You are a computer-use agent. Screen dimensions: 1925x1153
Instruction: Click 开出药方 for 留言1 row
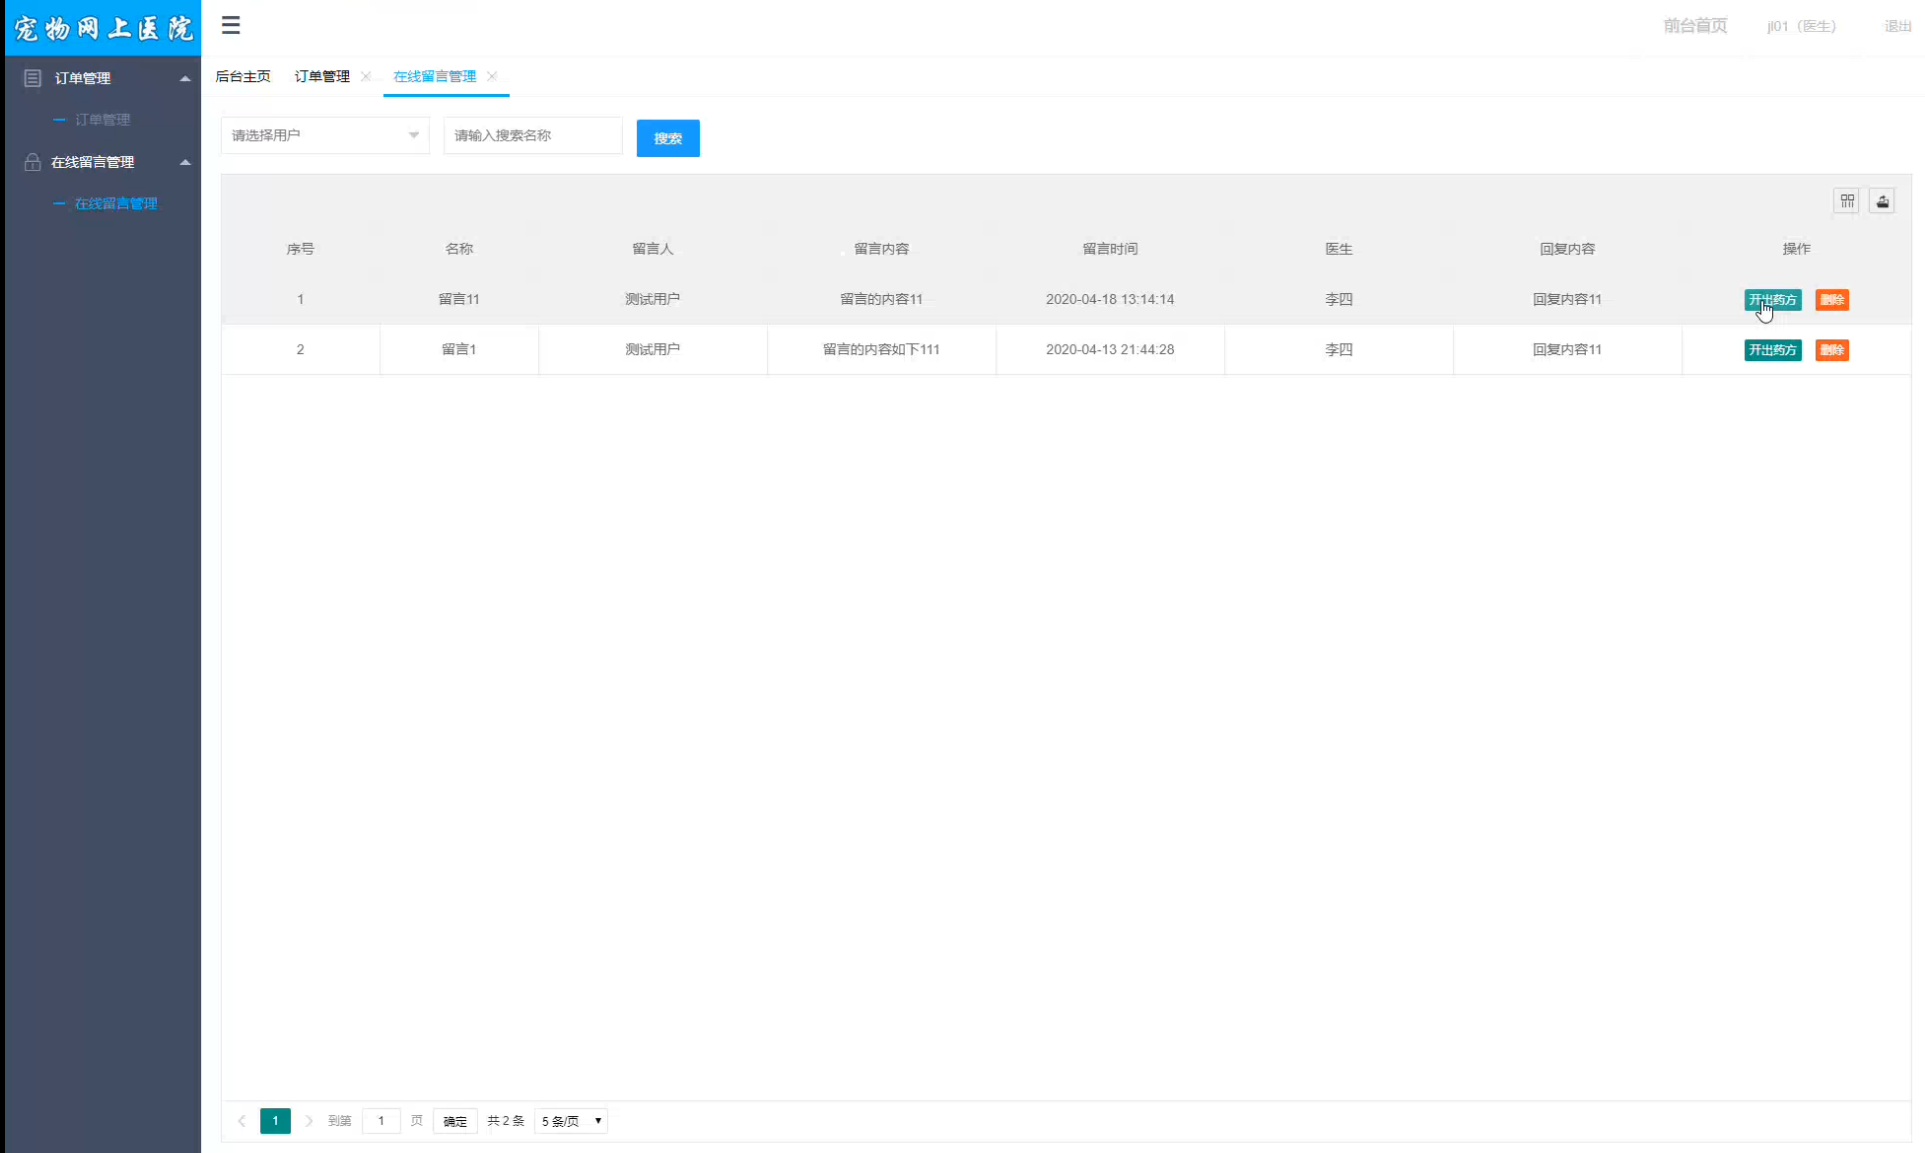tap(1772, 350)
